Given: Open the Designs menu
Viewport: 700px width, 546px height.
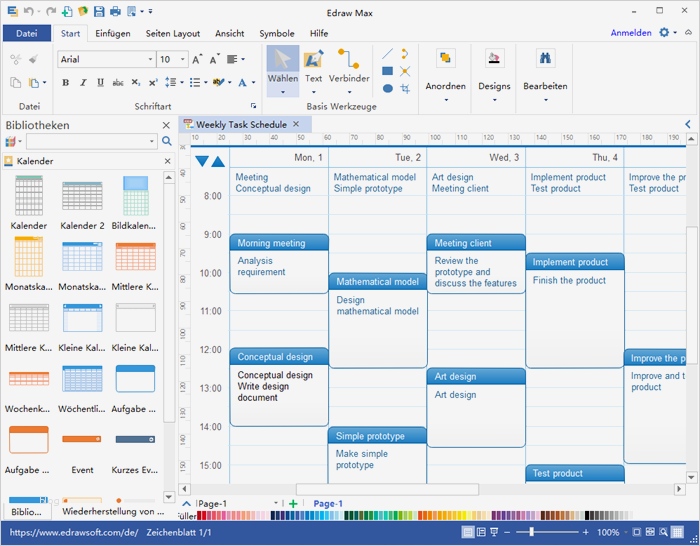Looking at the screenshot, I should [x=494, y=75].
